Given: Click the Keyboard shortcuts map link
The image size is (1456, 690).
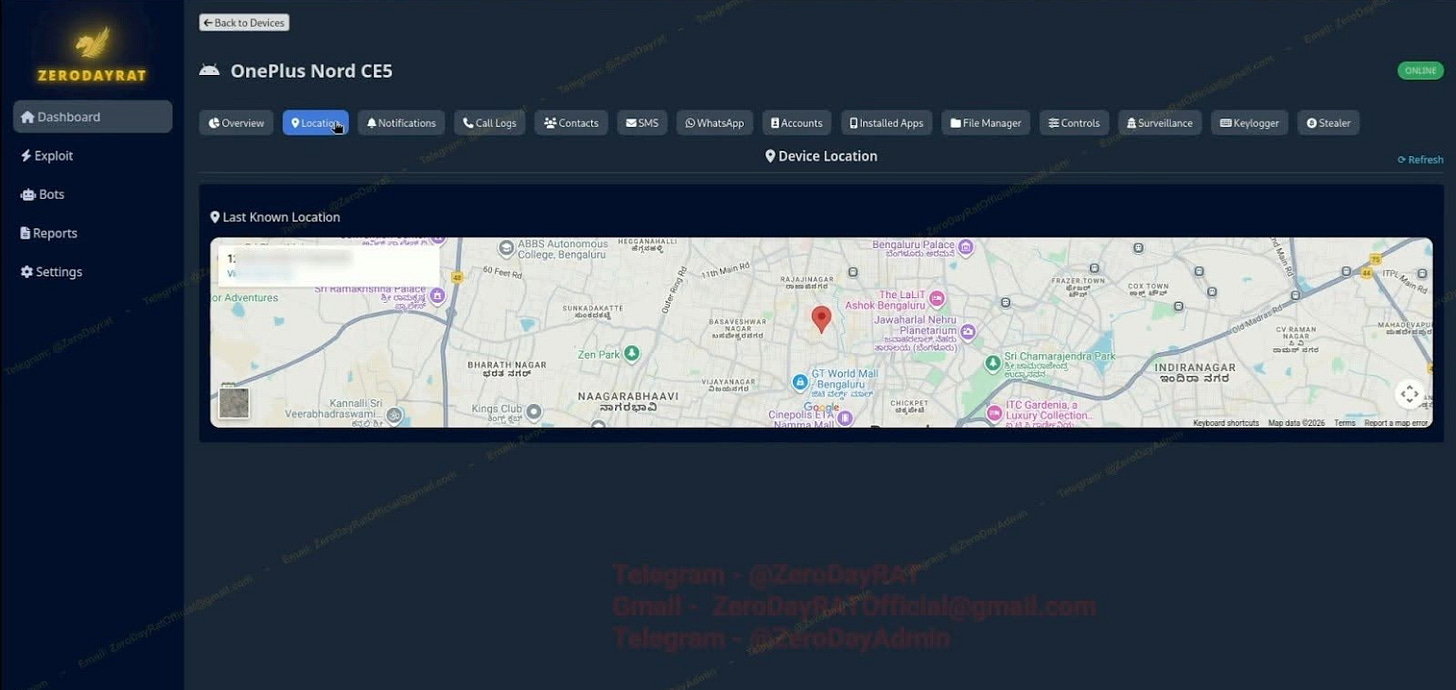Looking at the screenshot, I should tap(1226, 423).
